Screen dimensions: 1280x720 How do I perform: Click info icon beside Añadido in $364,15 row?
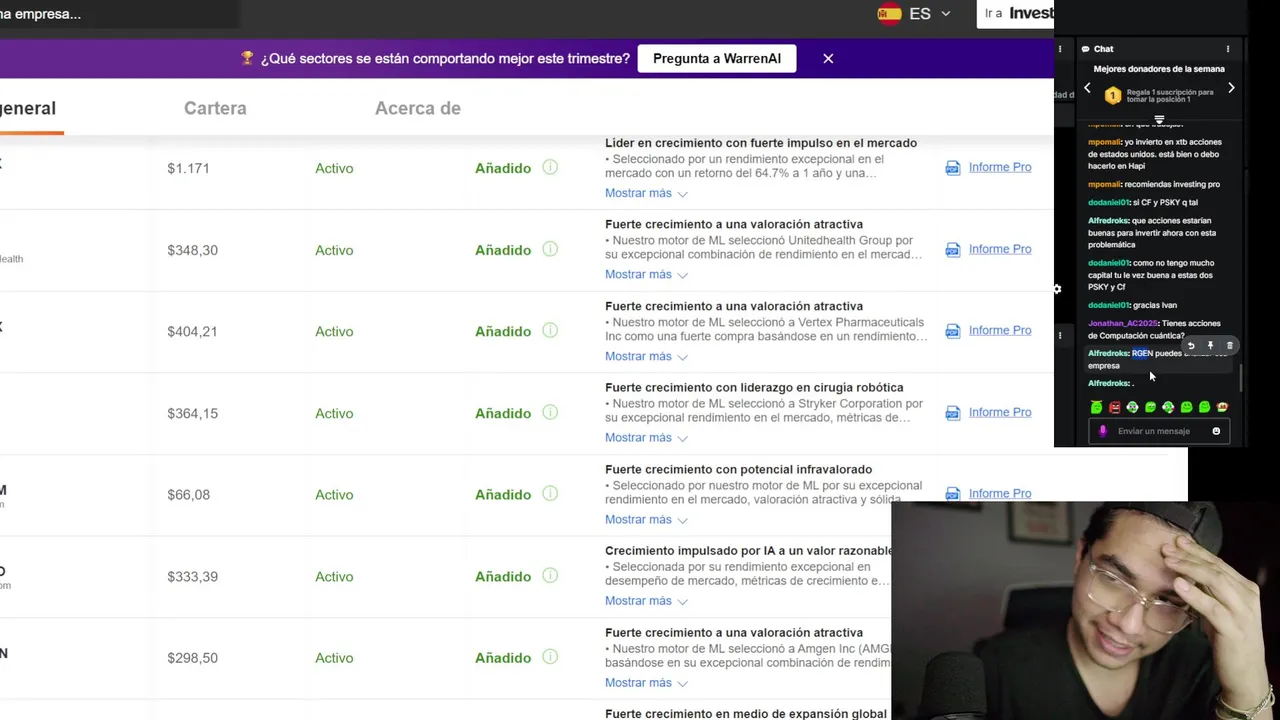click(x=550, y=412)
